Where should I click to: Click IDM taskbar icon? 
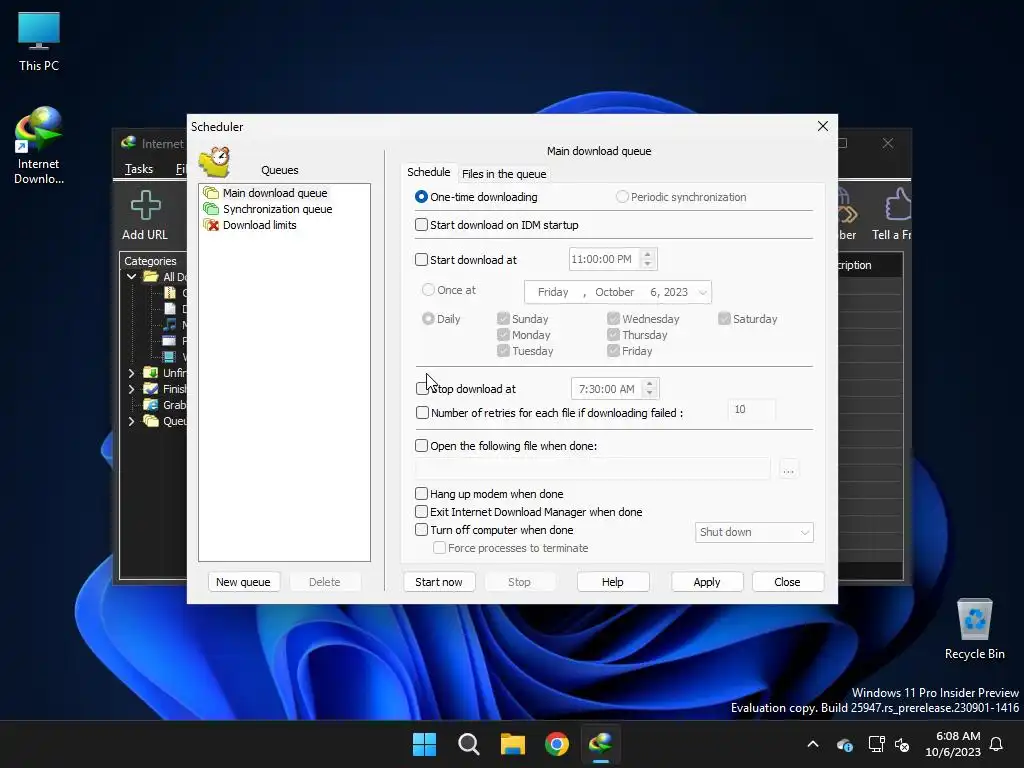click(x=601, y=744)
